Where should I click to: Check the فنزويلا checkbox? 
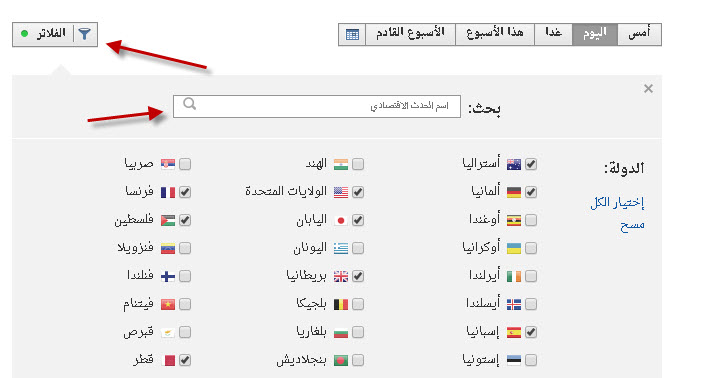click(x=185, y=248)
